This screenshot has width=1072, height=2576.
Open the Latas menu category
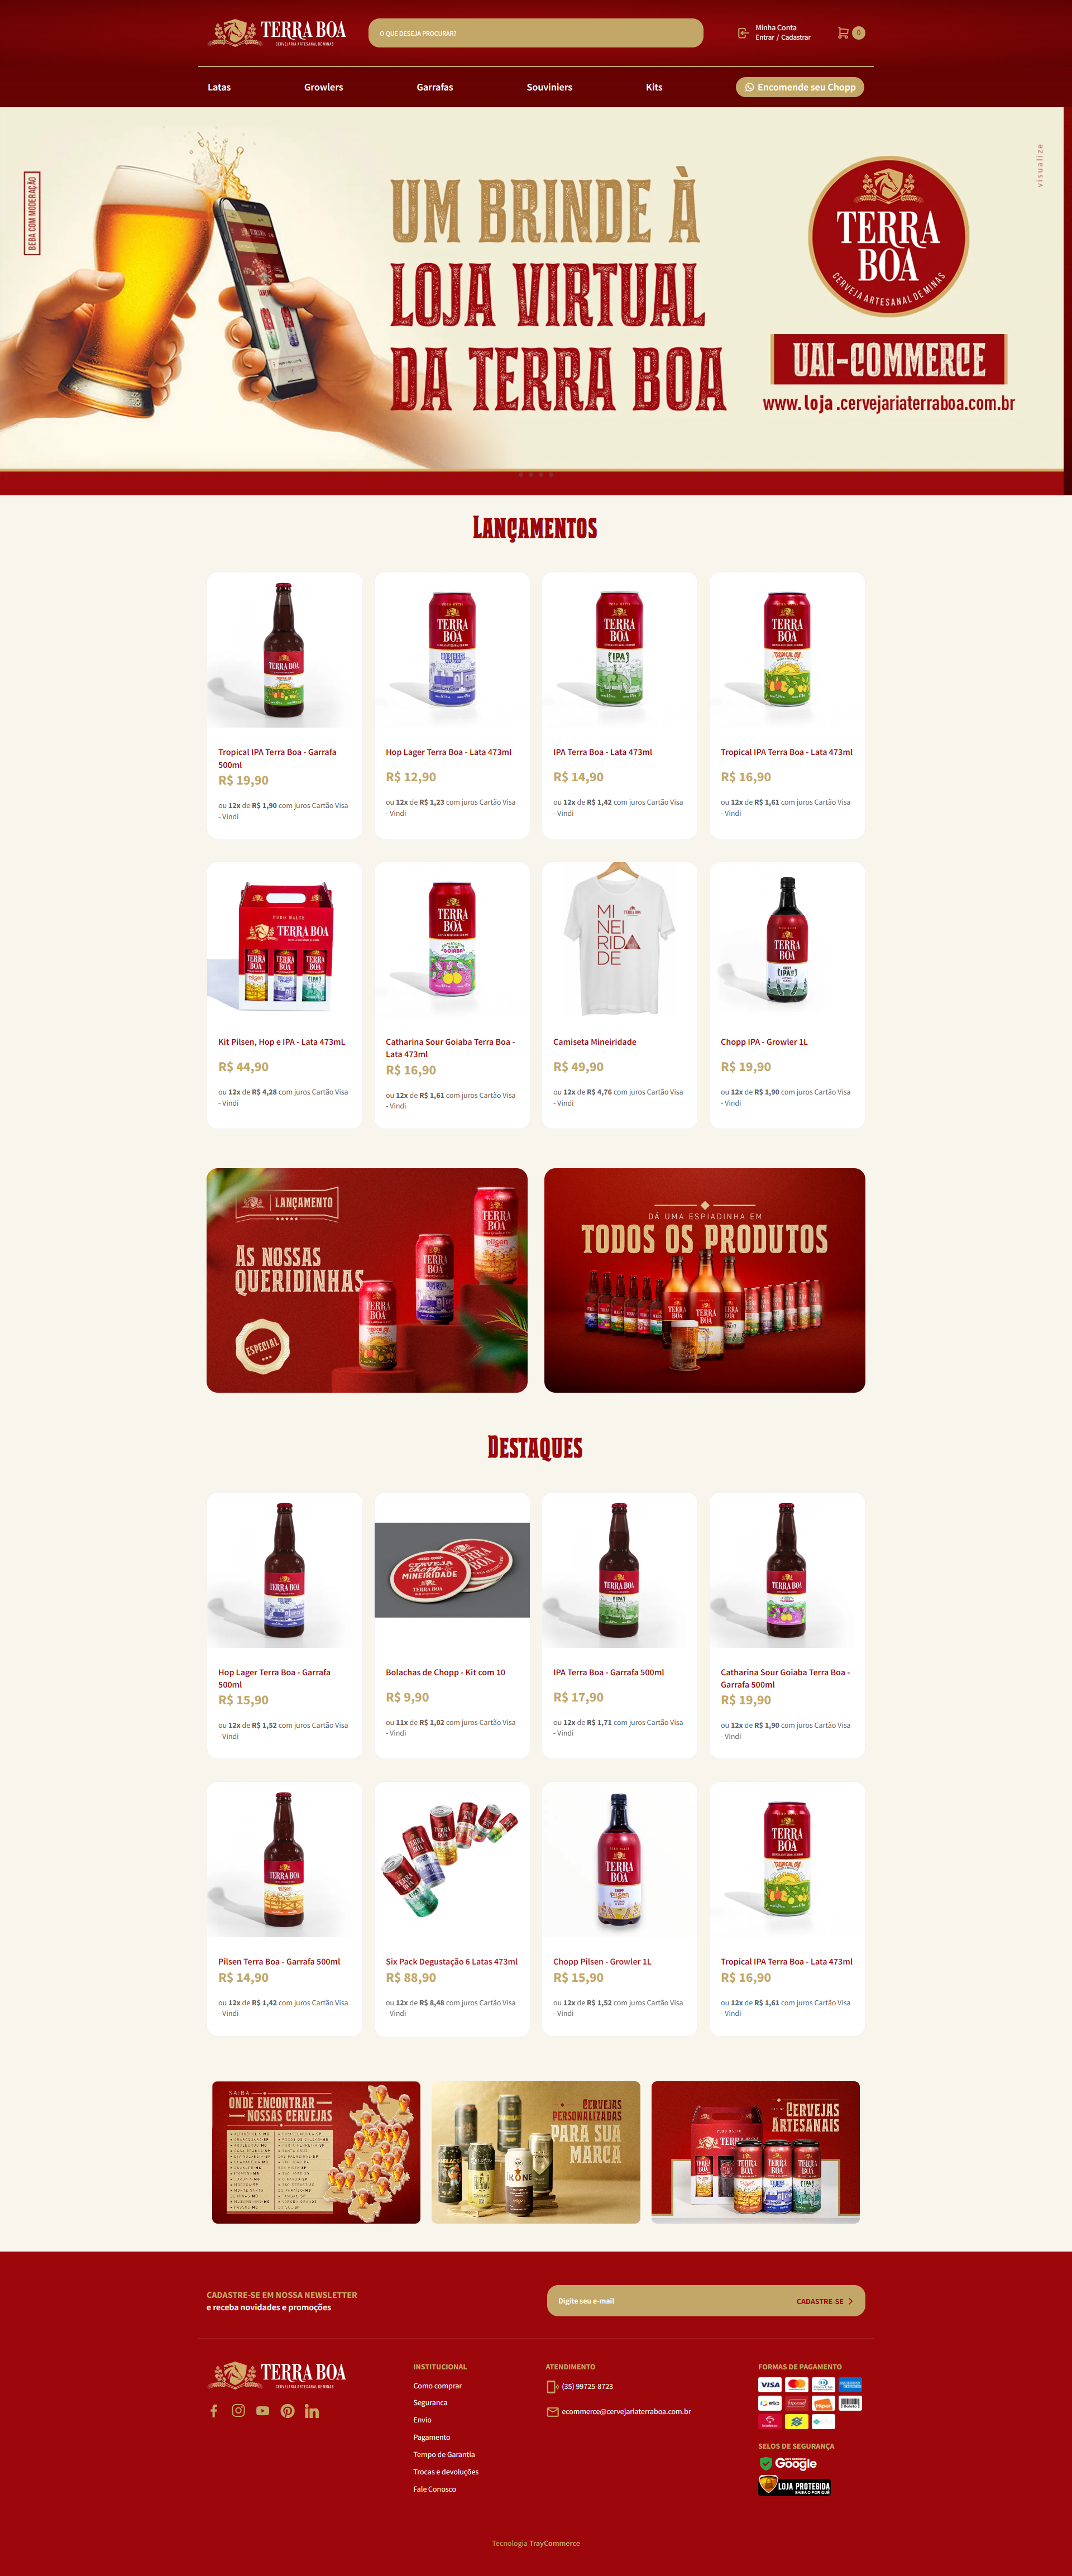pyautogui.click(x=219, y=87)
